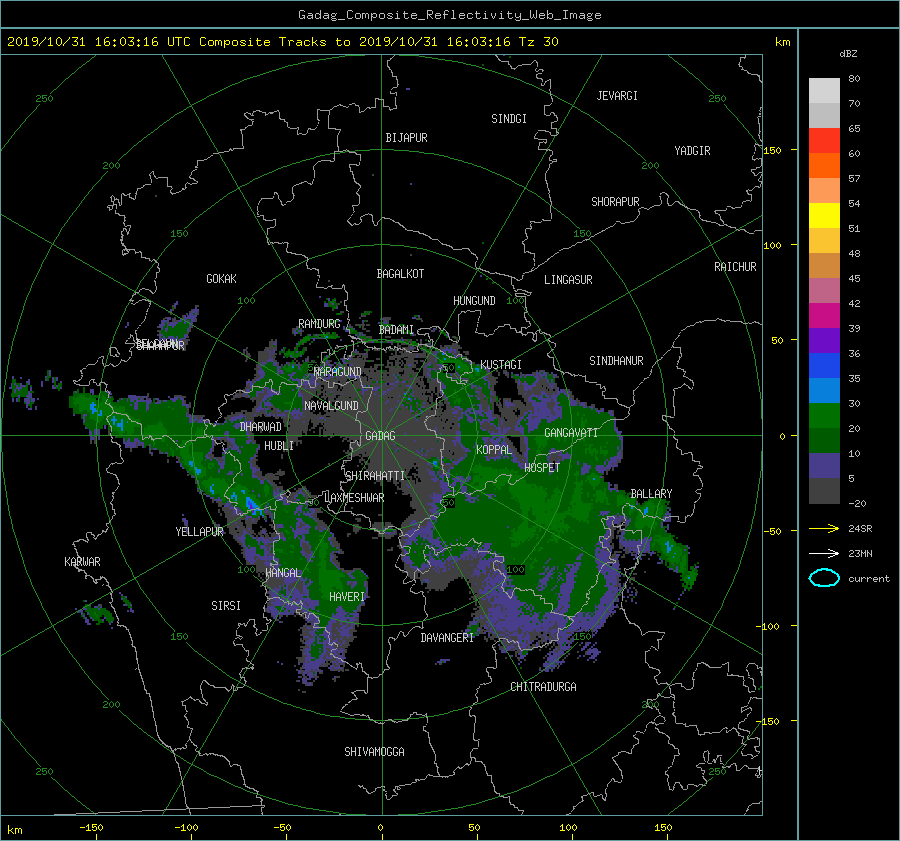The image size is (900, 841).
Task: Click the HUBLI city label
Action: (x=279, y=445)
